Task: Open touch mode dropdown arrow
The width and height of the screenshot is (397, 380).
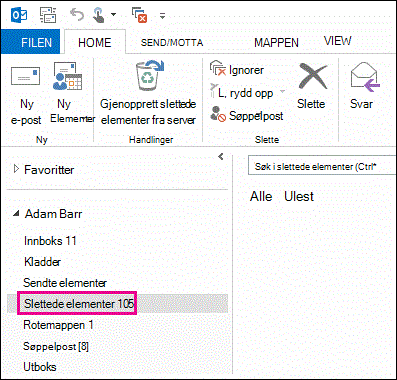Action: [114, 15]
